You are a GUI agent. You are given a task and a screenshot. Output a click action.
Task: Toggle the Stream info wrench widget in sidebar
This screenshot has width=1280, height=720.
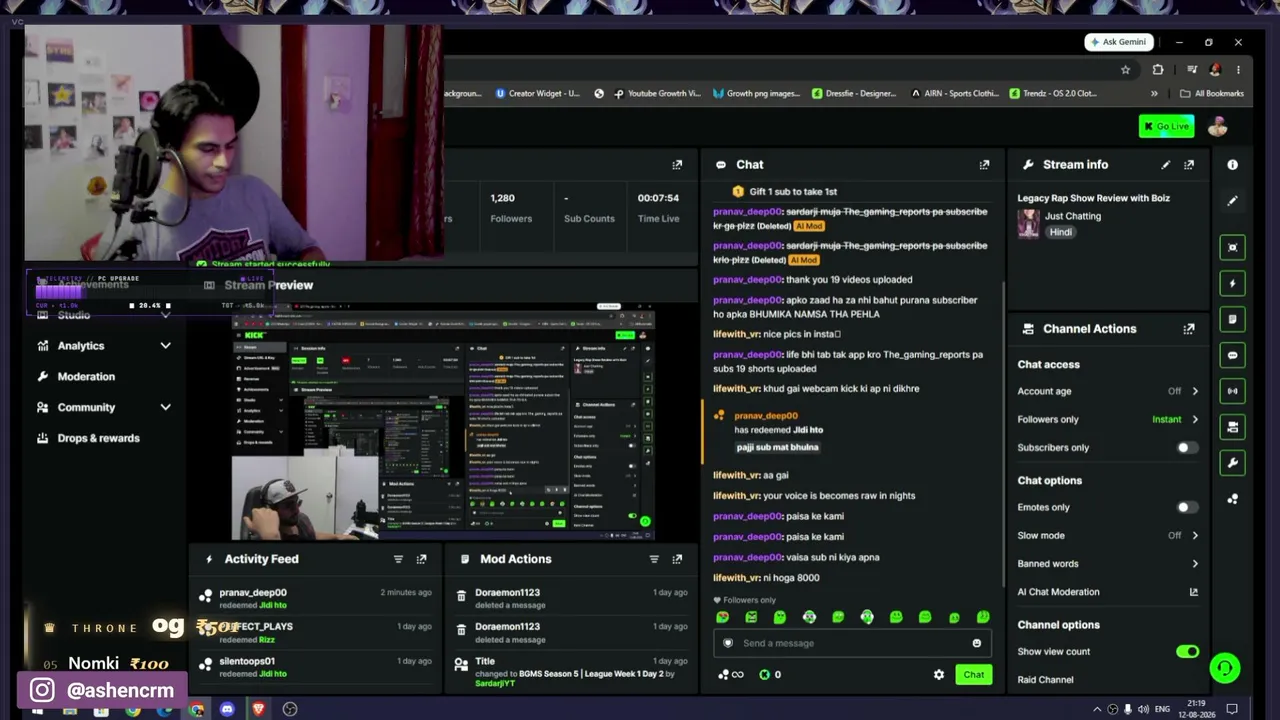click(x=1232, y=463)
